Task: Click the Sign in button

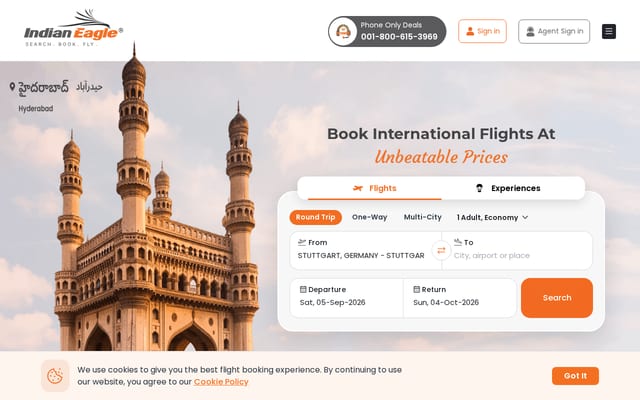Action: 482,31
